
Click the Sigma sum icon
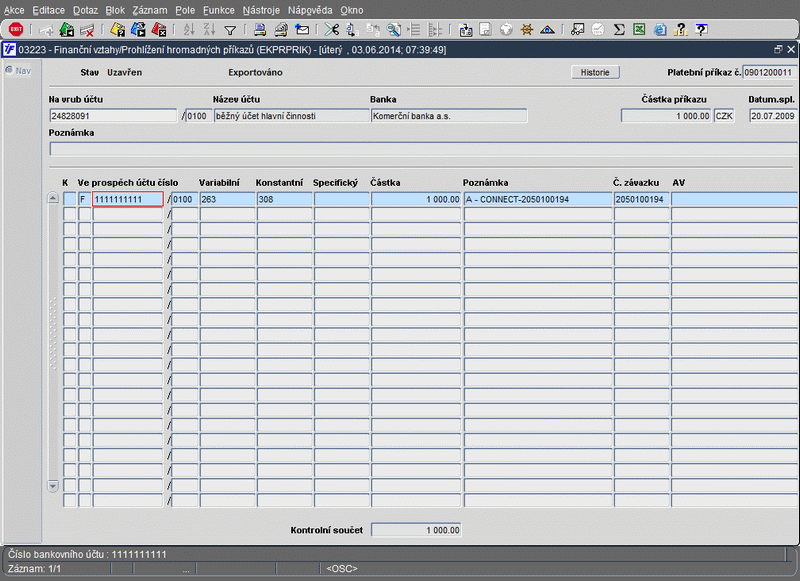[x=619, y=30]
